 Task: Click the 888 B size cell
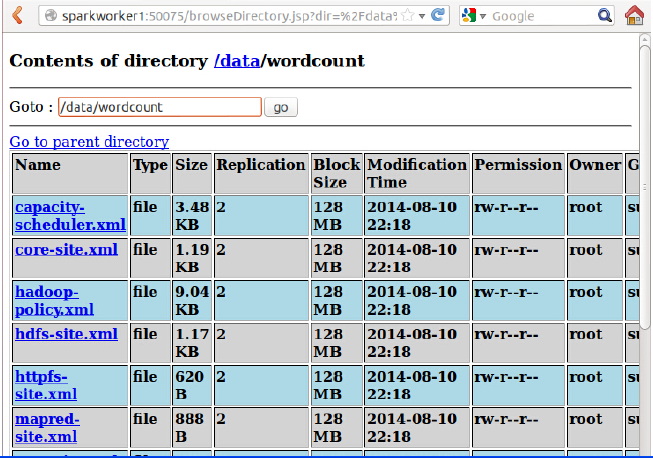192,428
